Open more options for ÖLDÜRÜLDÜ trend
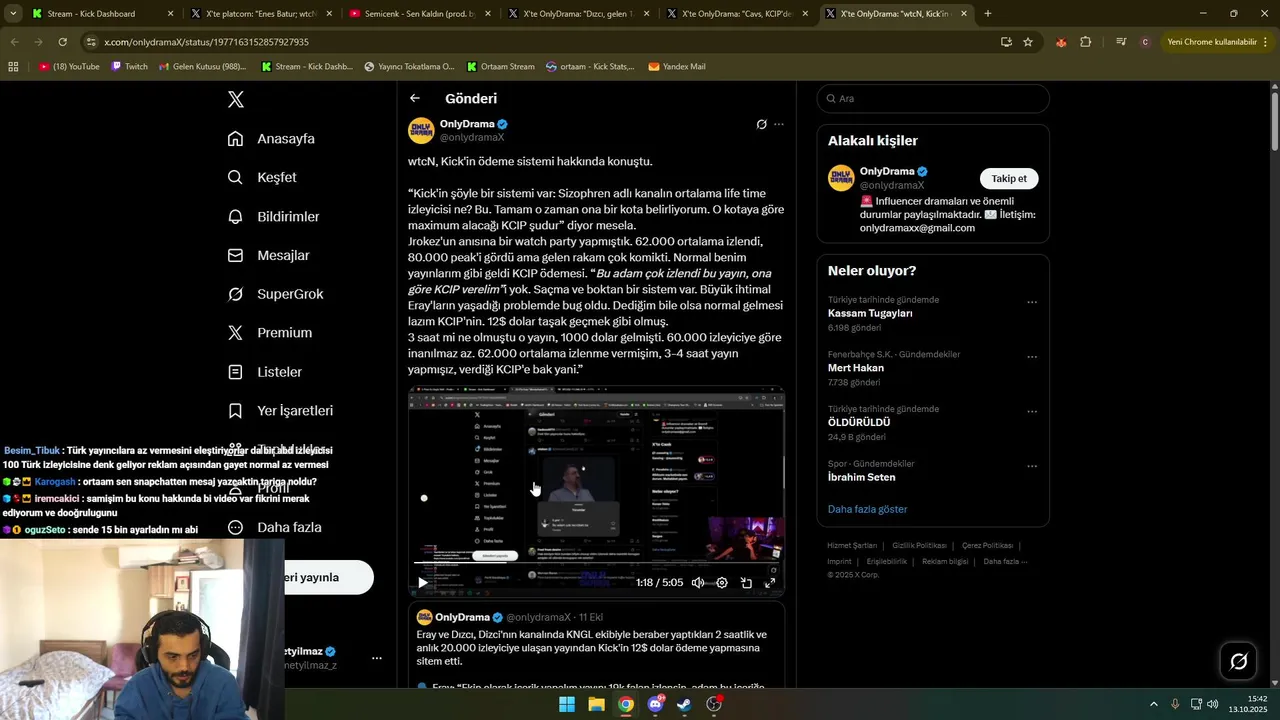 pyautogui.click(x=1032, y=411)
